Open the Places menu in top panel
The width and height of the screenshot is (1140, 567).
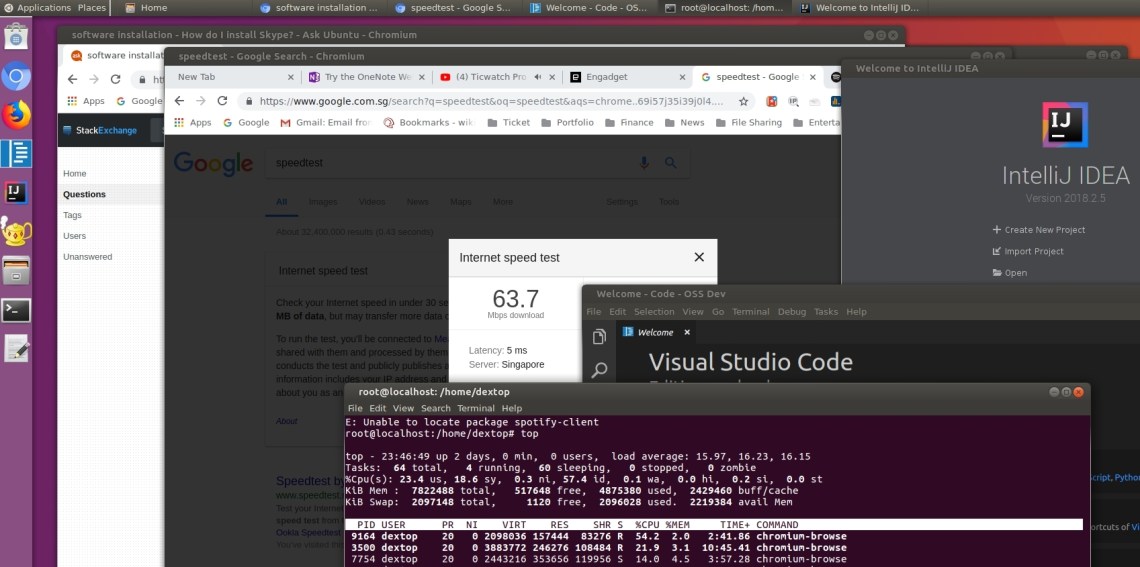[x=92, y=8]
